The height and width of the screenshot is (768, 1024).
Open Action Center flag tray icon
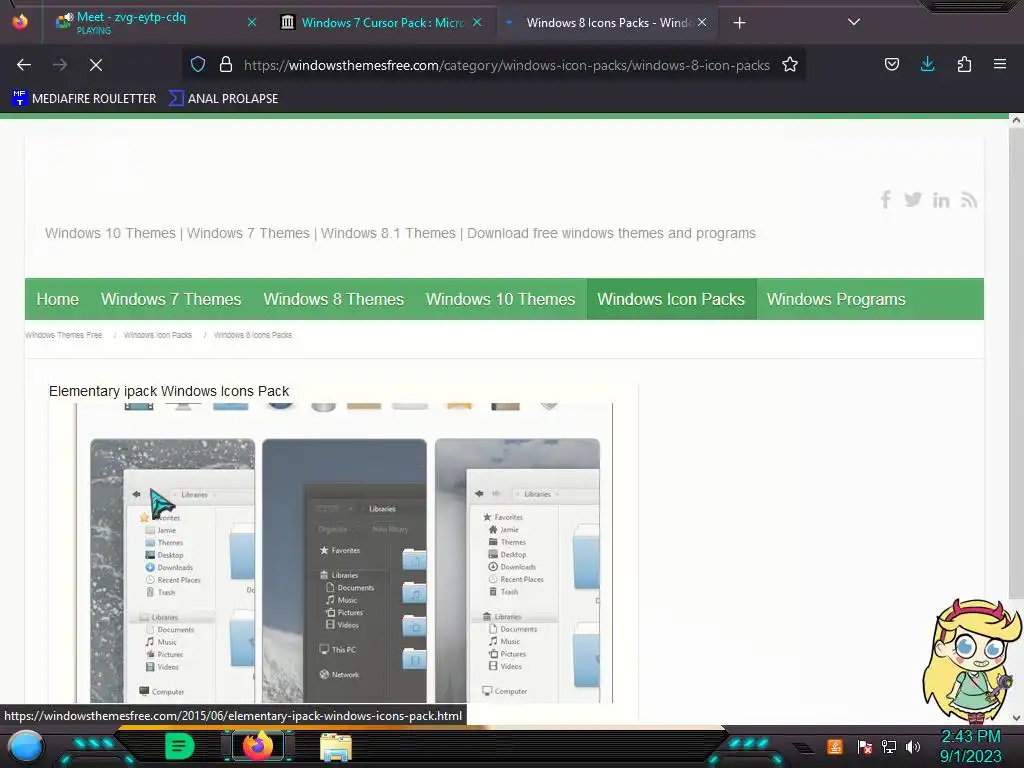865,747
